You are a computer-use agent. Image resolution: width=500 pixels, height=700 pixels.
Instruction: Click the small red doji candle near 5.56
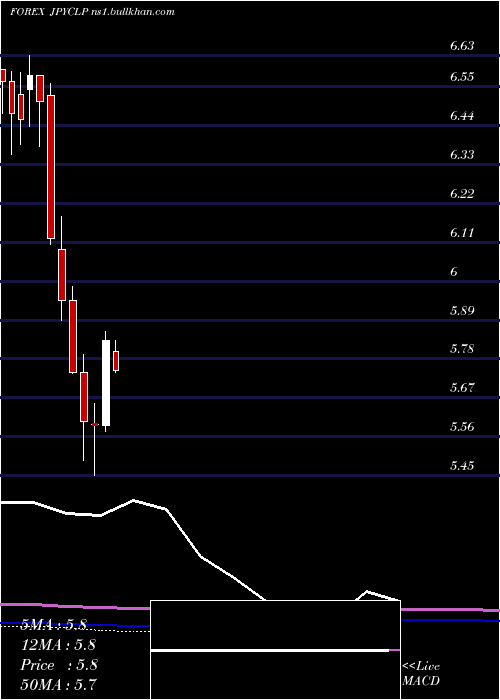(95, 425)
